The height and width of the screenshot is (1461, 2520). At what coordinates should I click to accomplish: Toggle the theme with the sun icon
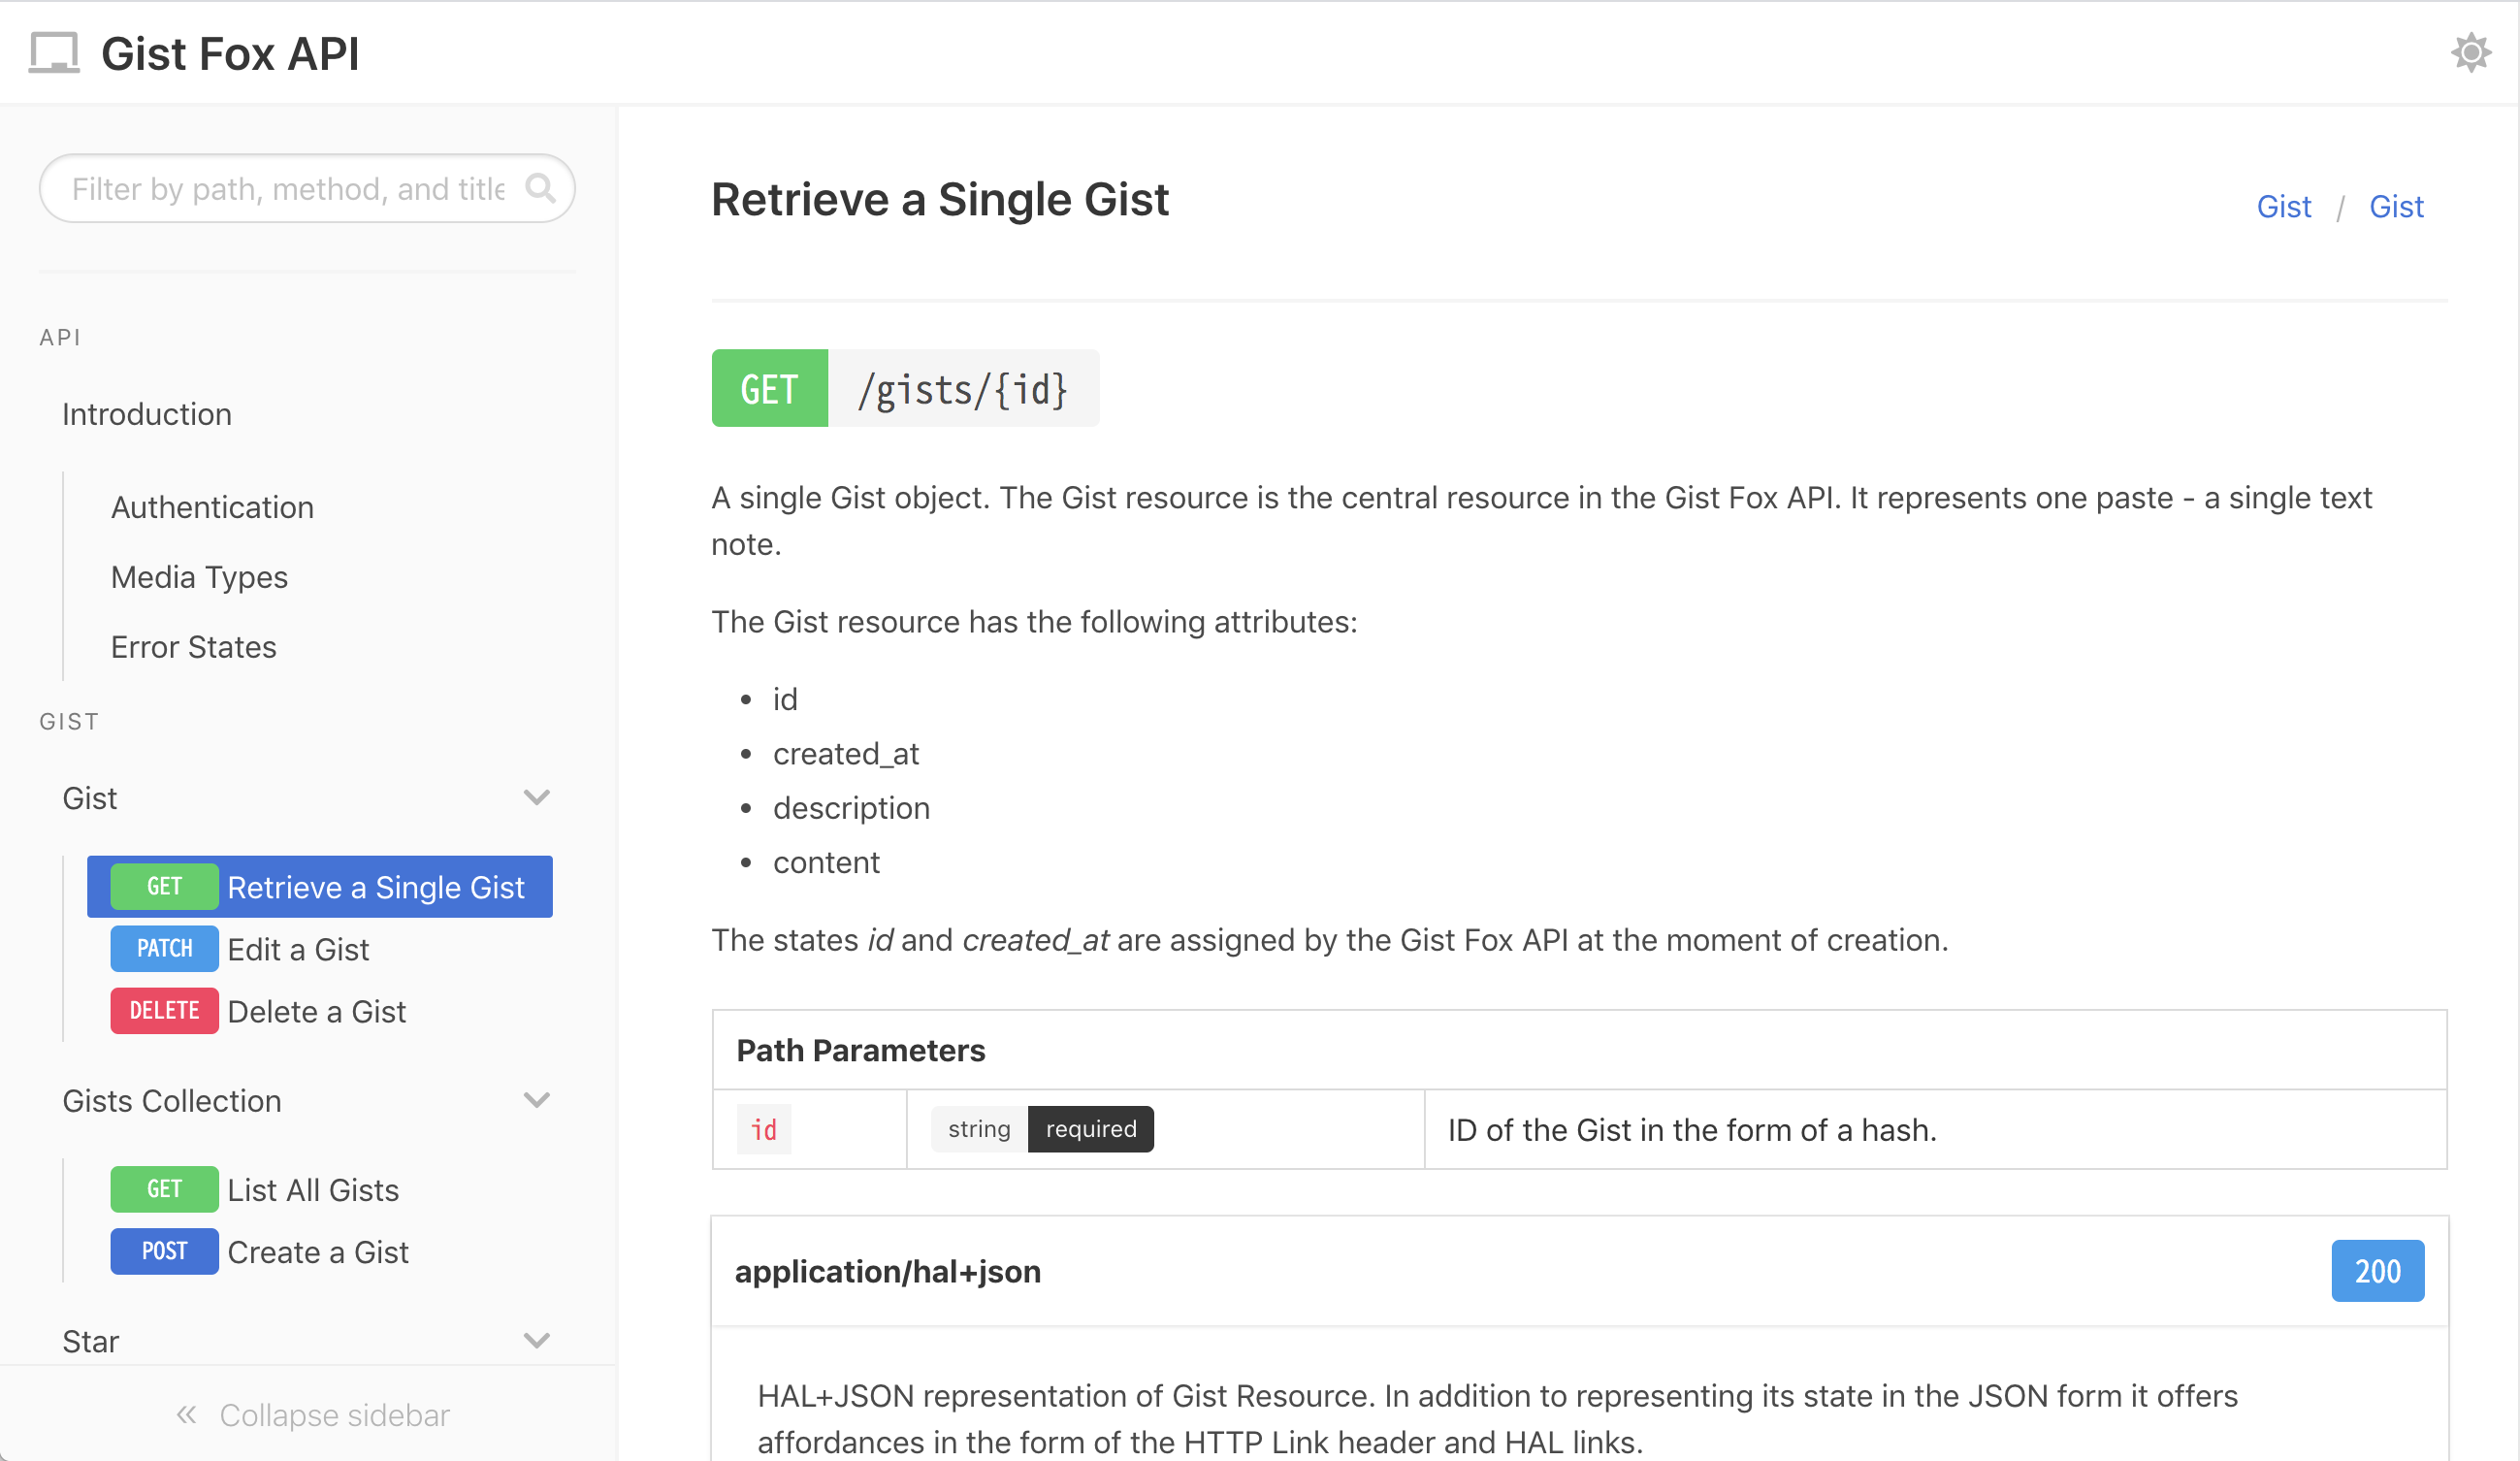tap(2470, 53)
